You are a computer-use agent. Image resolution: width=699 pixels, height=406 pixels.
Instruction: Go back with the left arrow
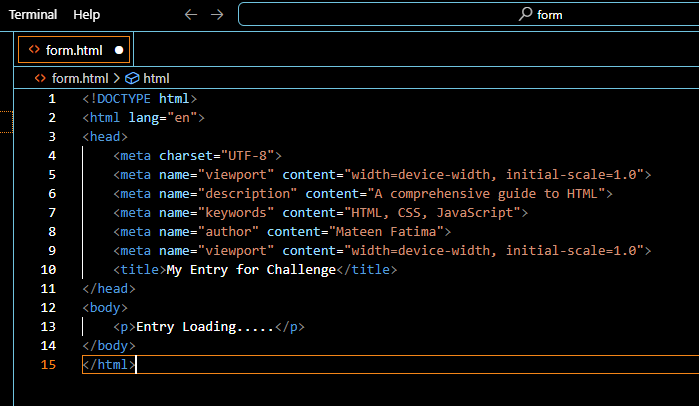point(191,15)
